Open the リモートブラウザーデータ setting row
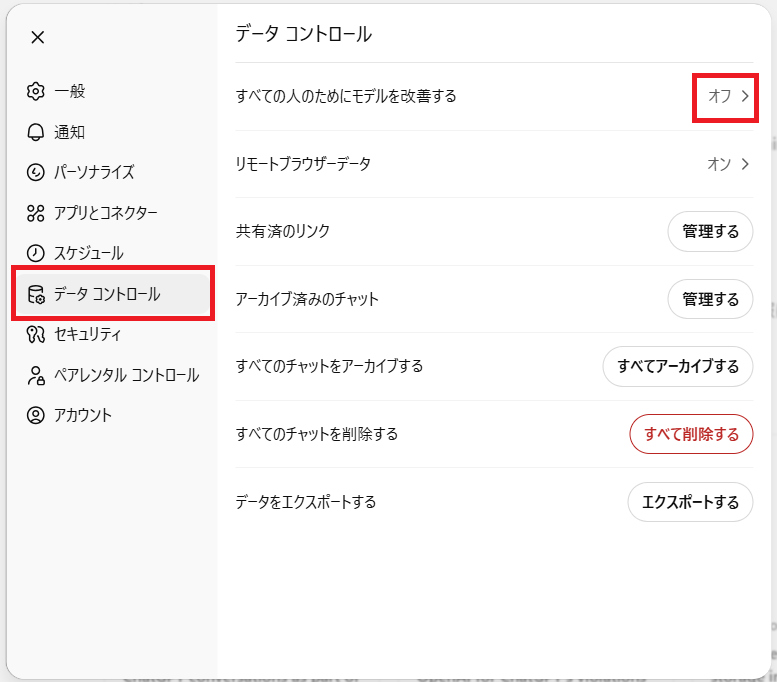This screenshot has width=777, height=682. (303, 164)
